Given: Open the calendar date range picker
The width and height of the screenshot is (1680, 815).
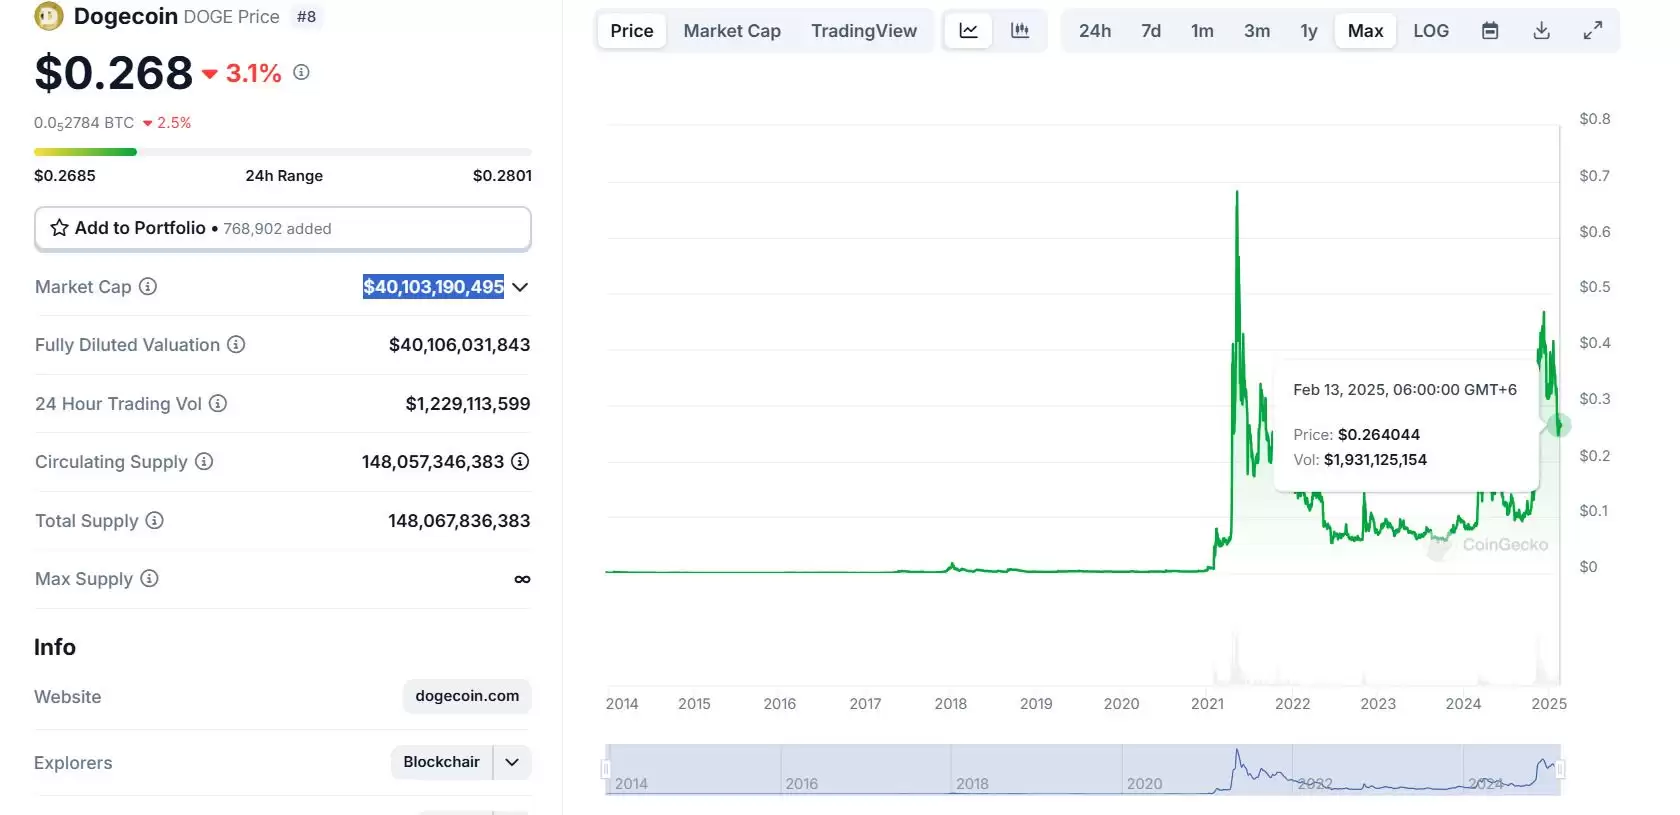Looking at the screenshot, I should [x=1489, y=31].
